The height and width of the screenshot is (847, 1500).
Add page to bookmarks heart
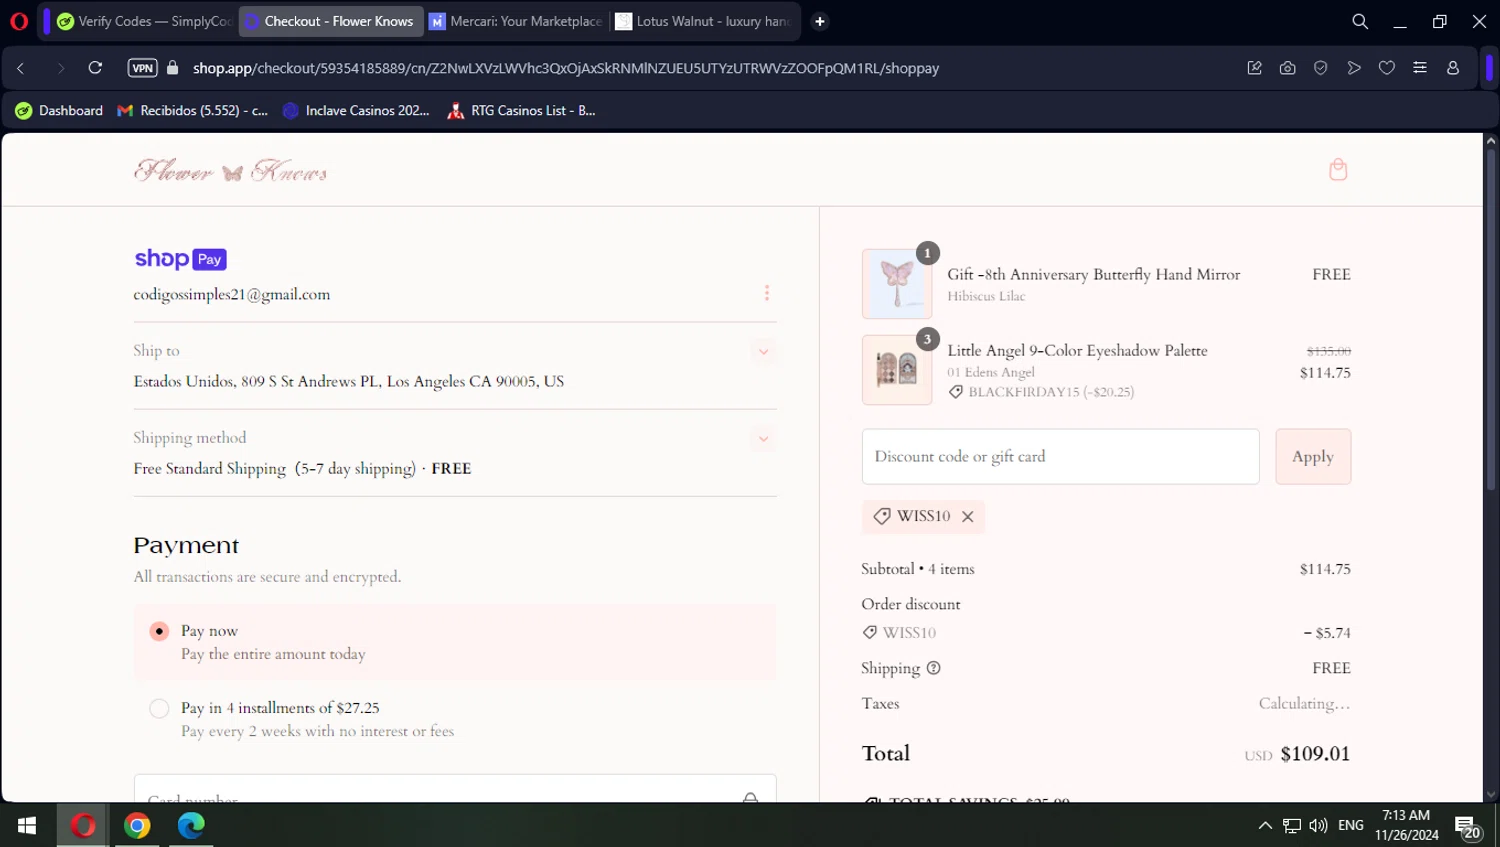(x=1387, y=68)
